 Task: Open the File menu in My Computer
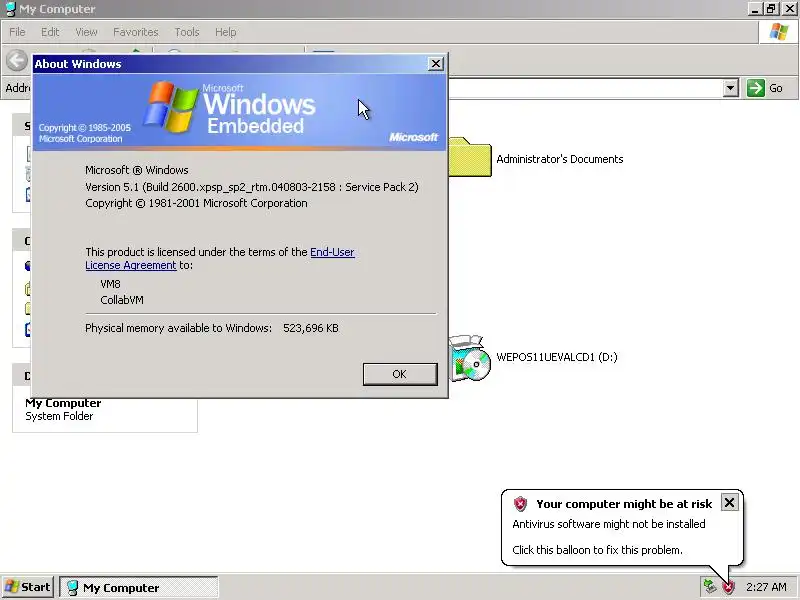click(17, 32)
